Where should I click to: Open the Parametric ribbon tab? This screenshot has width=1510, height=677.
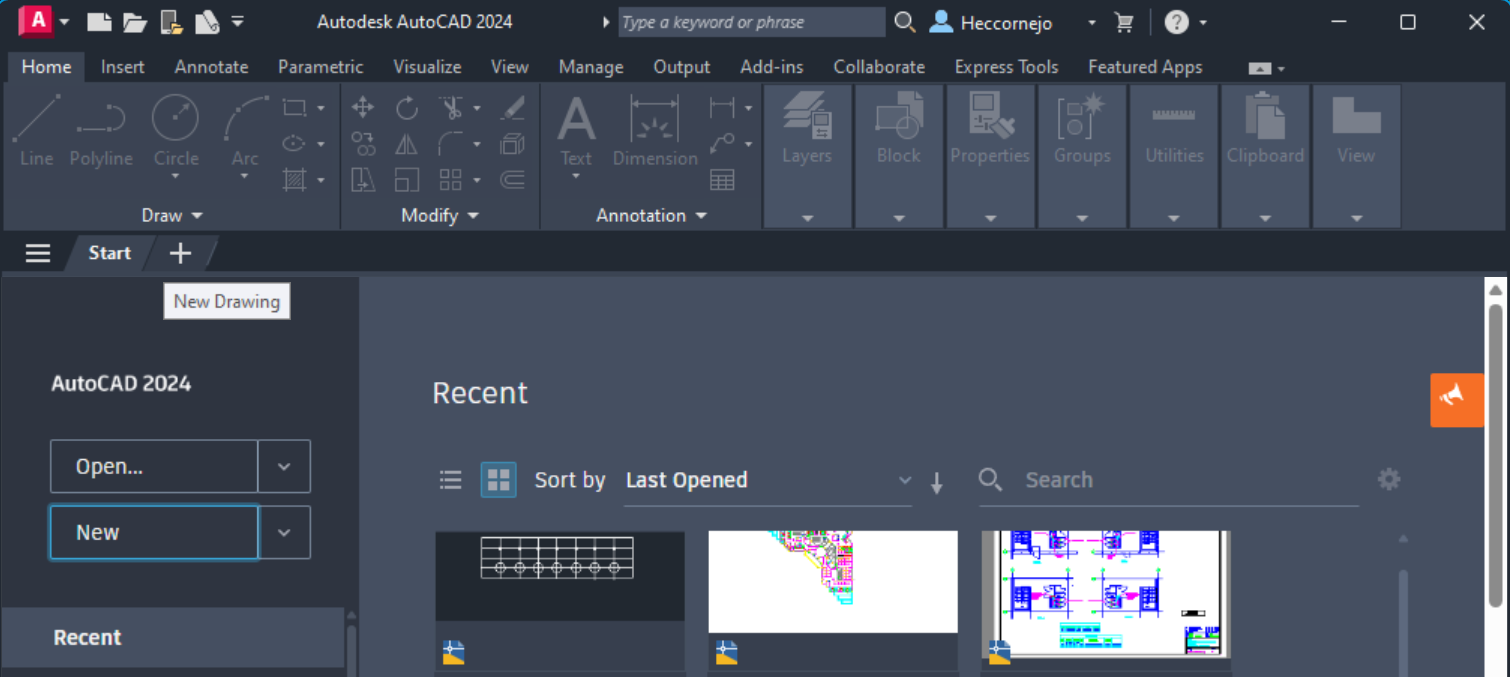[x=320, y=67]
